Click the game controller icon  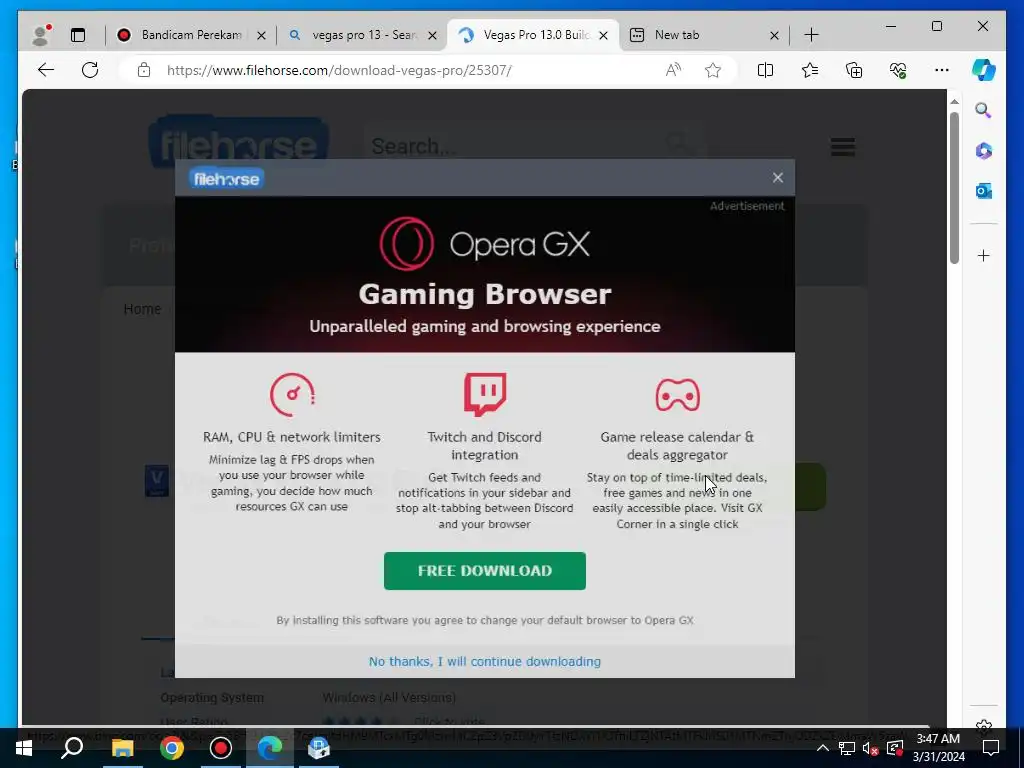point(677,394)
